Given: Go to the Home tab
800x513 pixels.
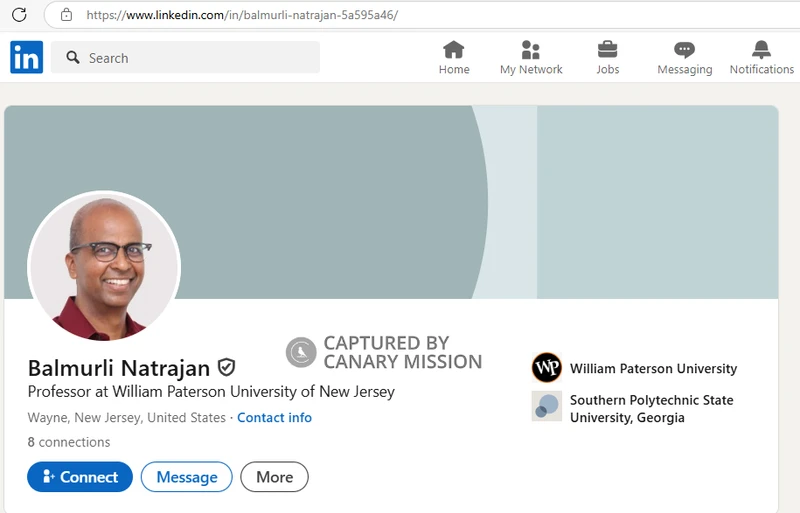Looking at the screenshot, I should click(454, 58).
